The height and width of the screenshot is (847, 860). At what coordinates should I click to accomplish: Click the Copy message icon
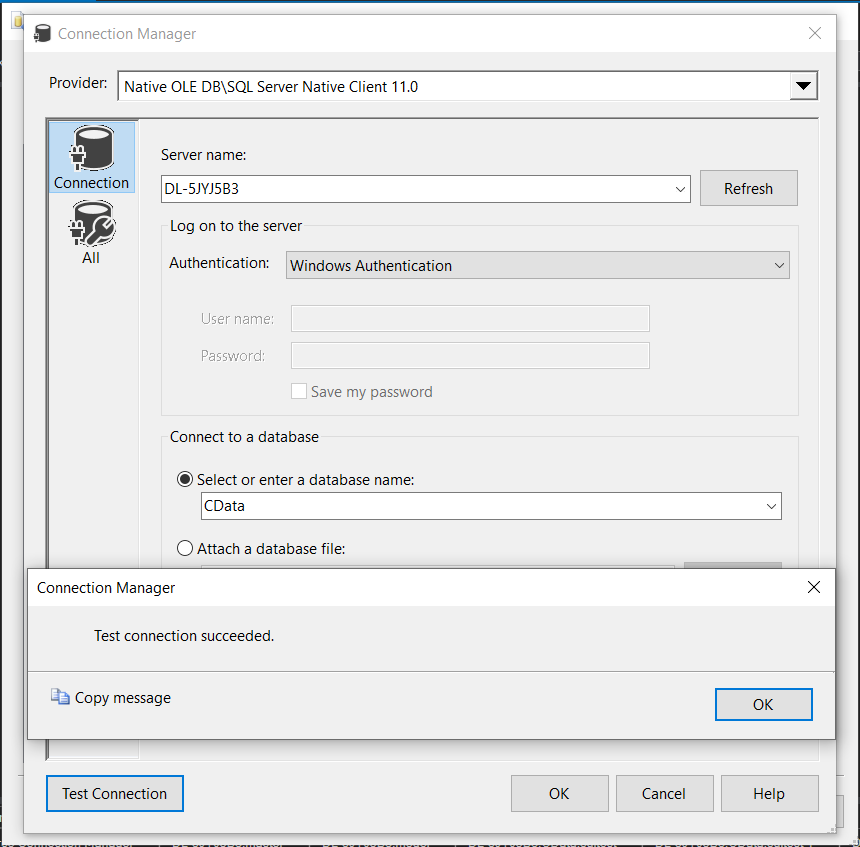click(61, 697)
